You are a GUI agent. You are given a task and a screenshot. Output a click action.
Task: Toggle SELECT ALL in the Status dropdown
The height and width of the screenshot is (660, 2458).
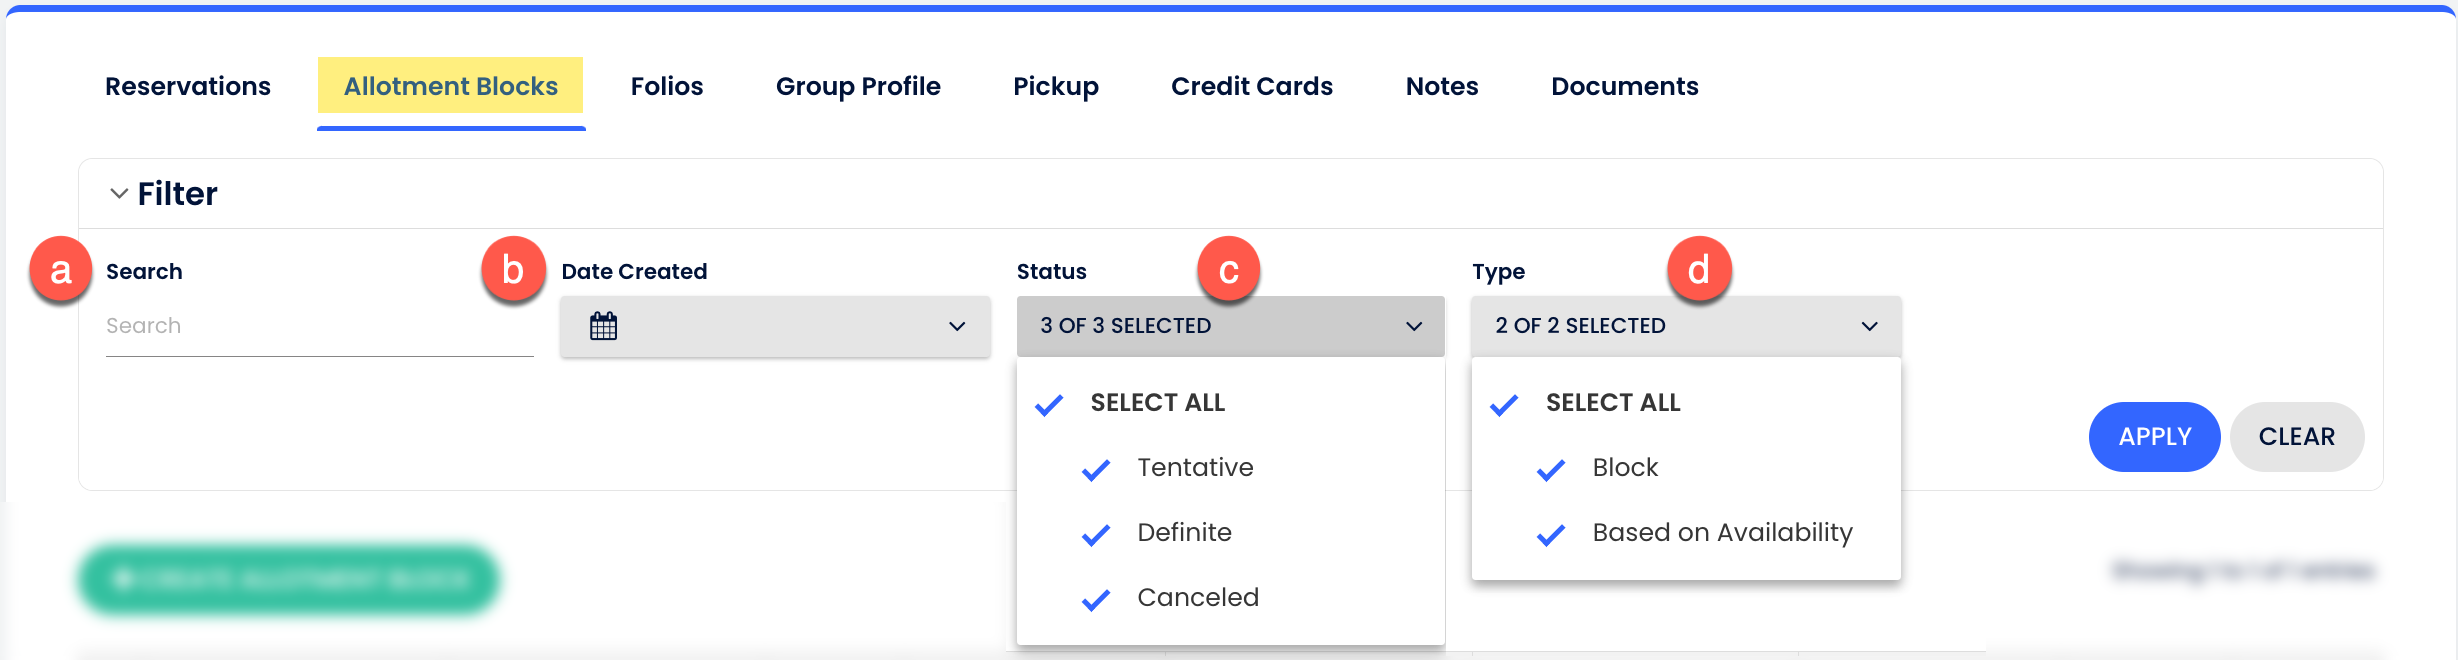tap(1049, 403)
